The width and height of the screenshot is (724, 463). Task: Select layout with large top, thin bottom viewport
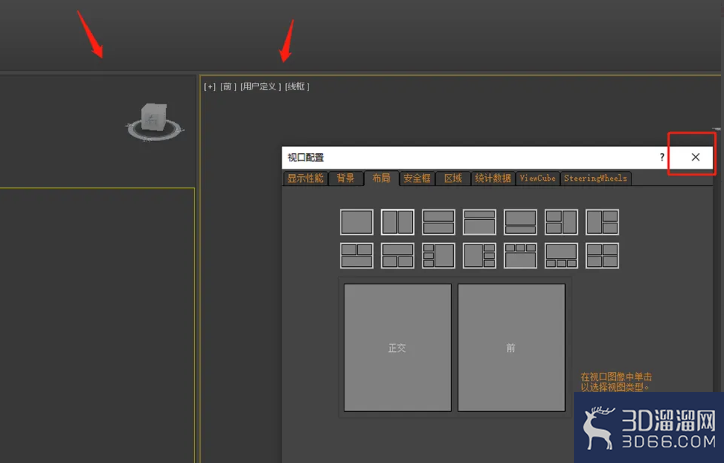pos(520,222)
